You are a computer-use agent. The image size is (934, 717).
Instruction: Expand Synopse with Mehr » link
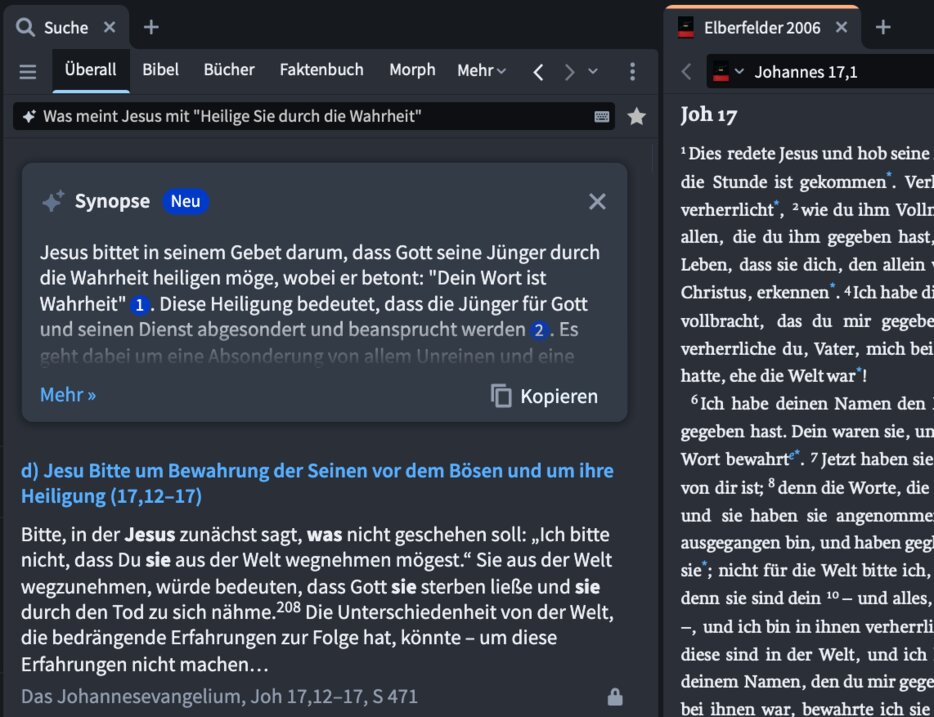pos(68,395)
